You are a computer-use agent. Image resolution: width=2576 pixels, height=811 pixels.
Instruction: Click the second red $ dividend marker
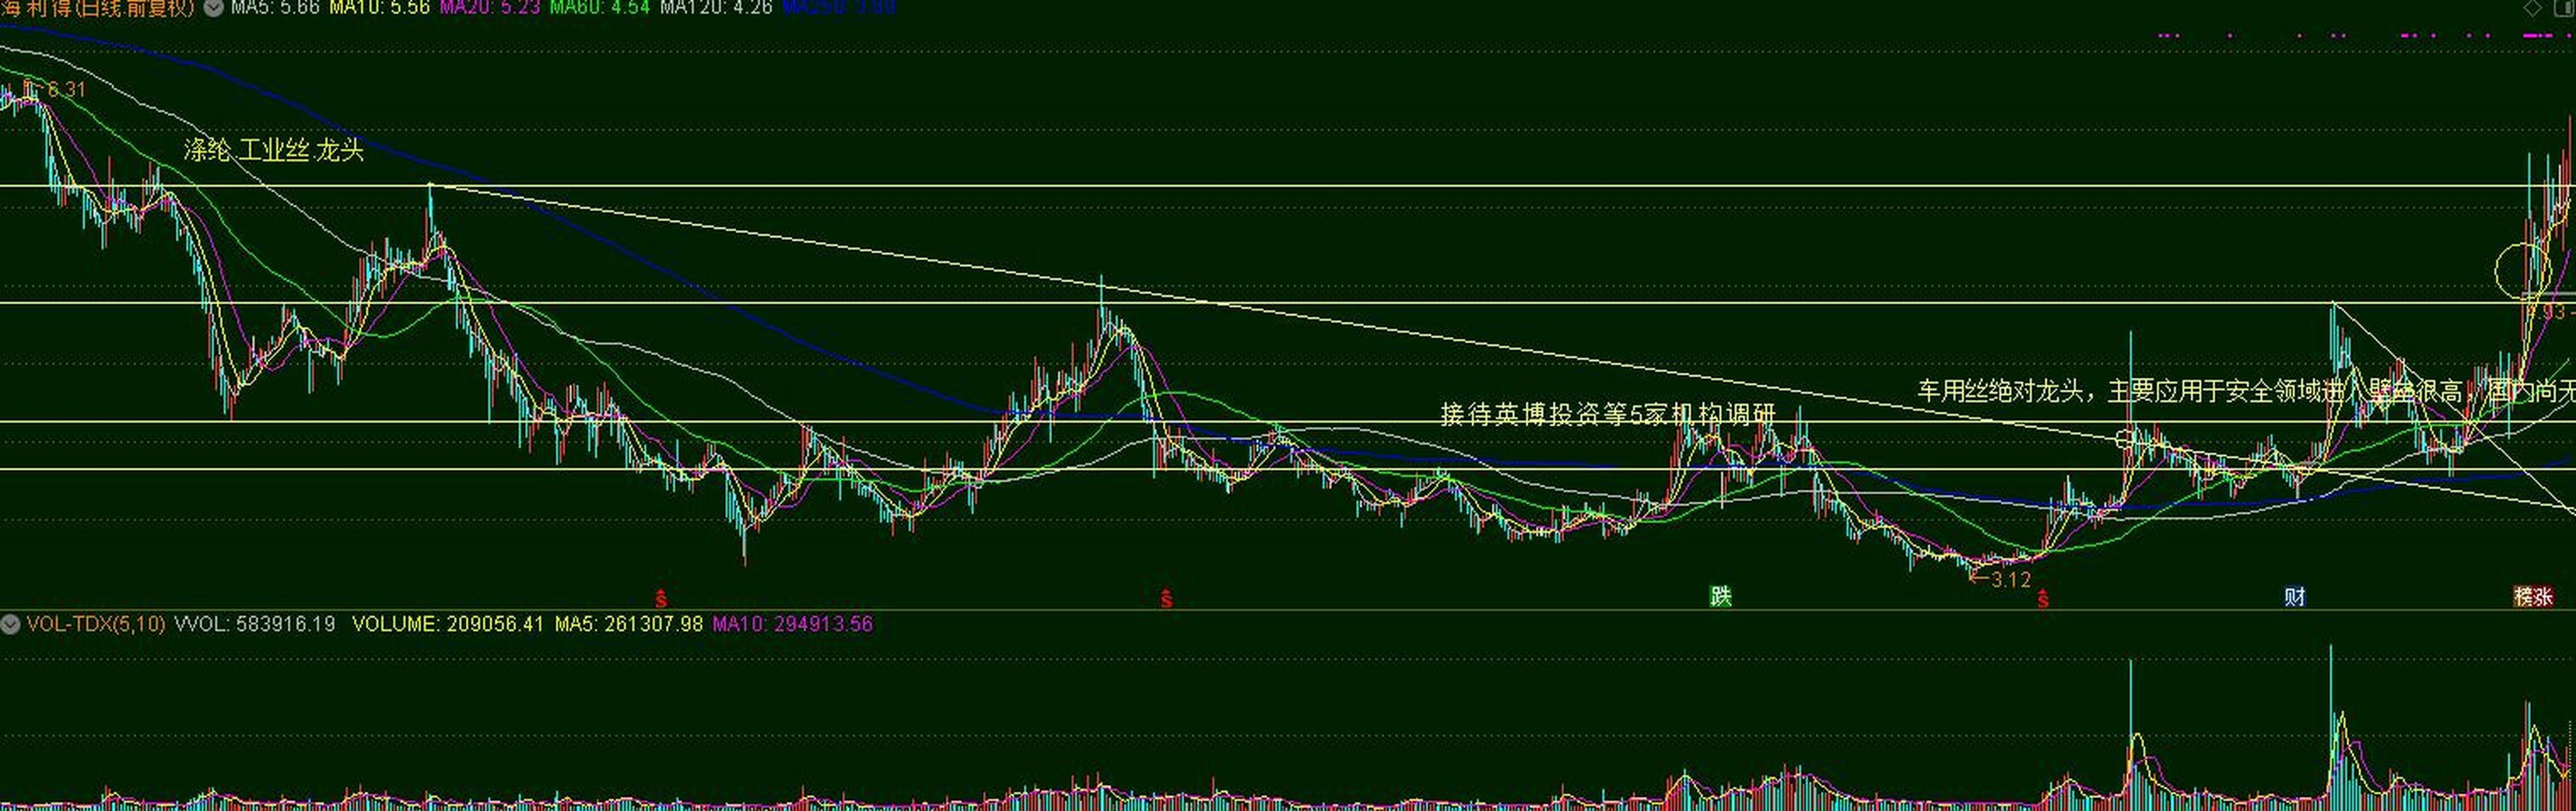point(1166,599)
